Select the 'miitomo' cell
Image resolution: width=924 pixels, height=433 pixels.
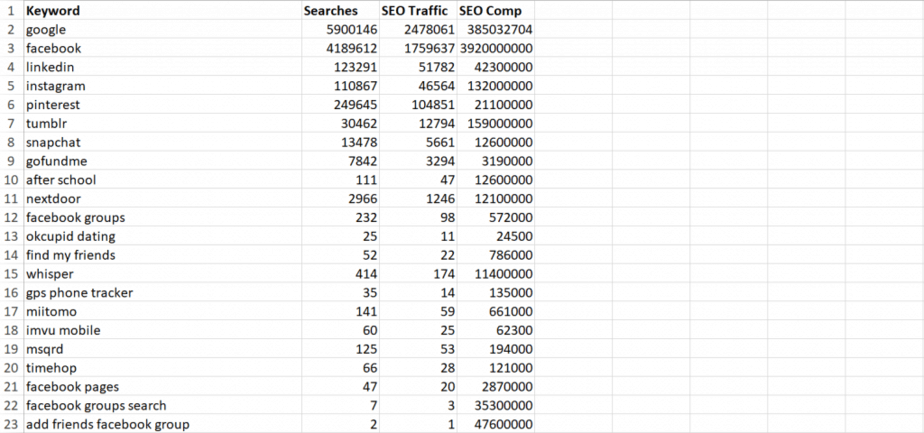coord(162,312)
